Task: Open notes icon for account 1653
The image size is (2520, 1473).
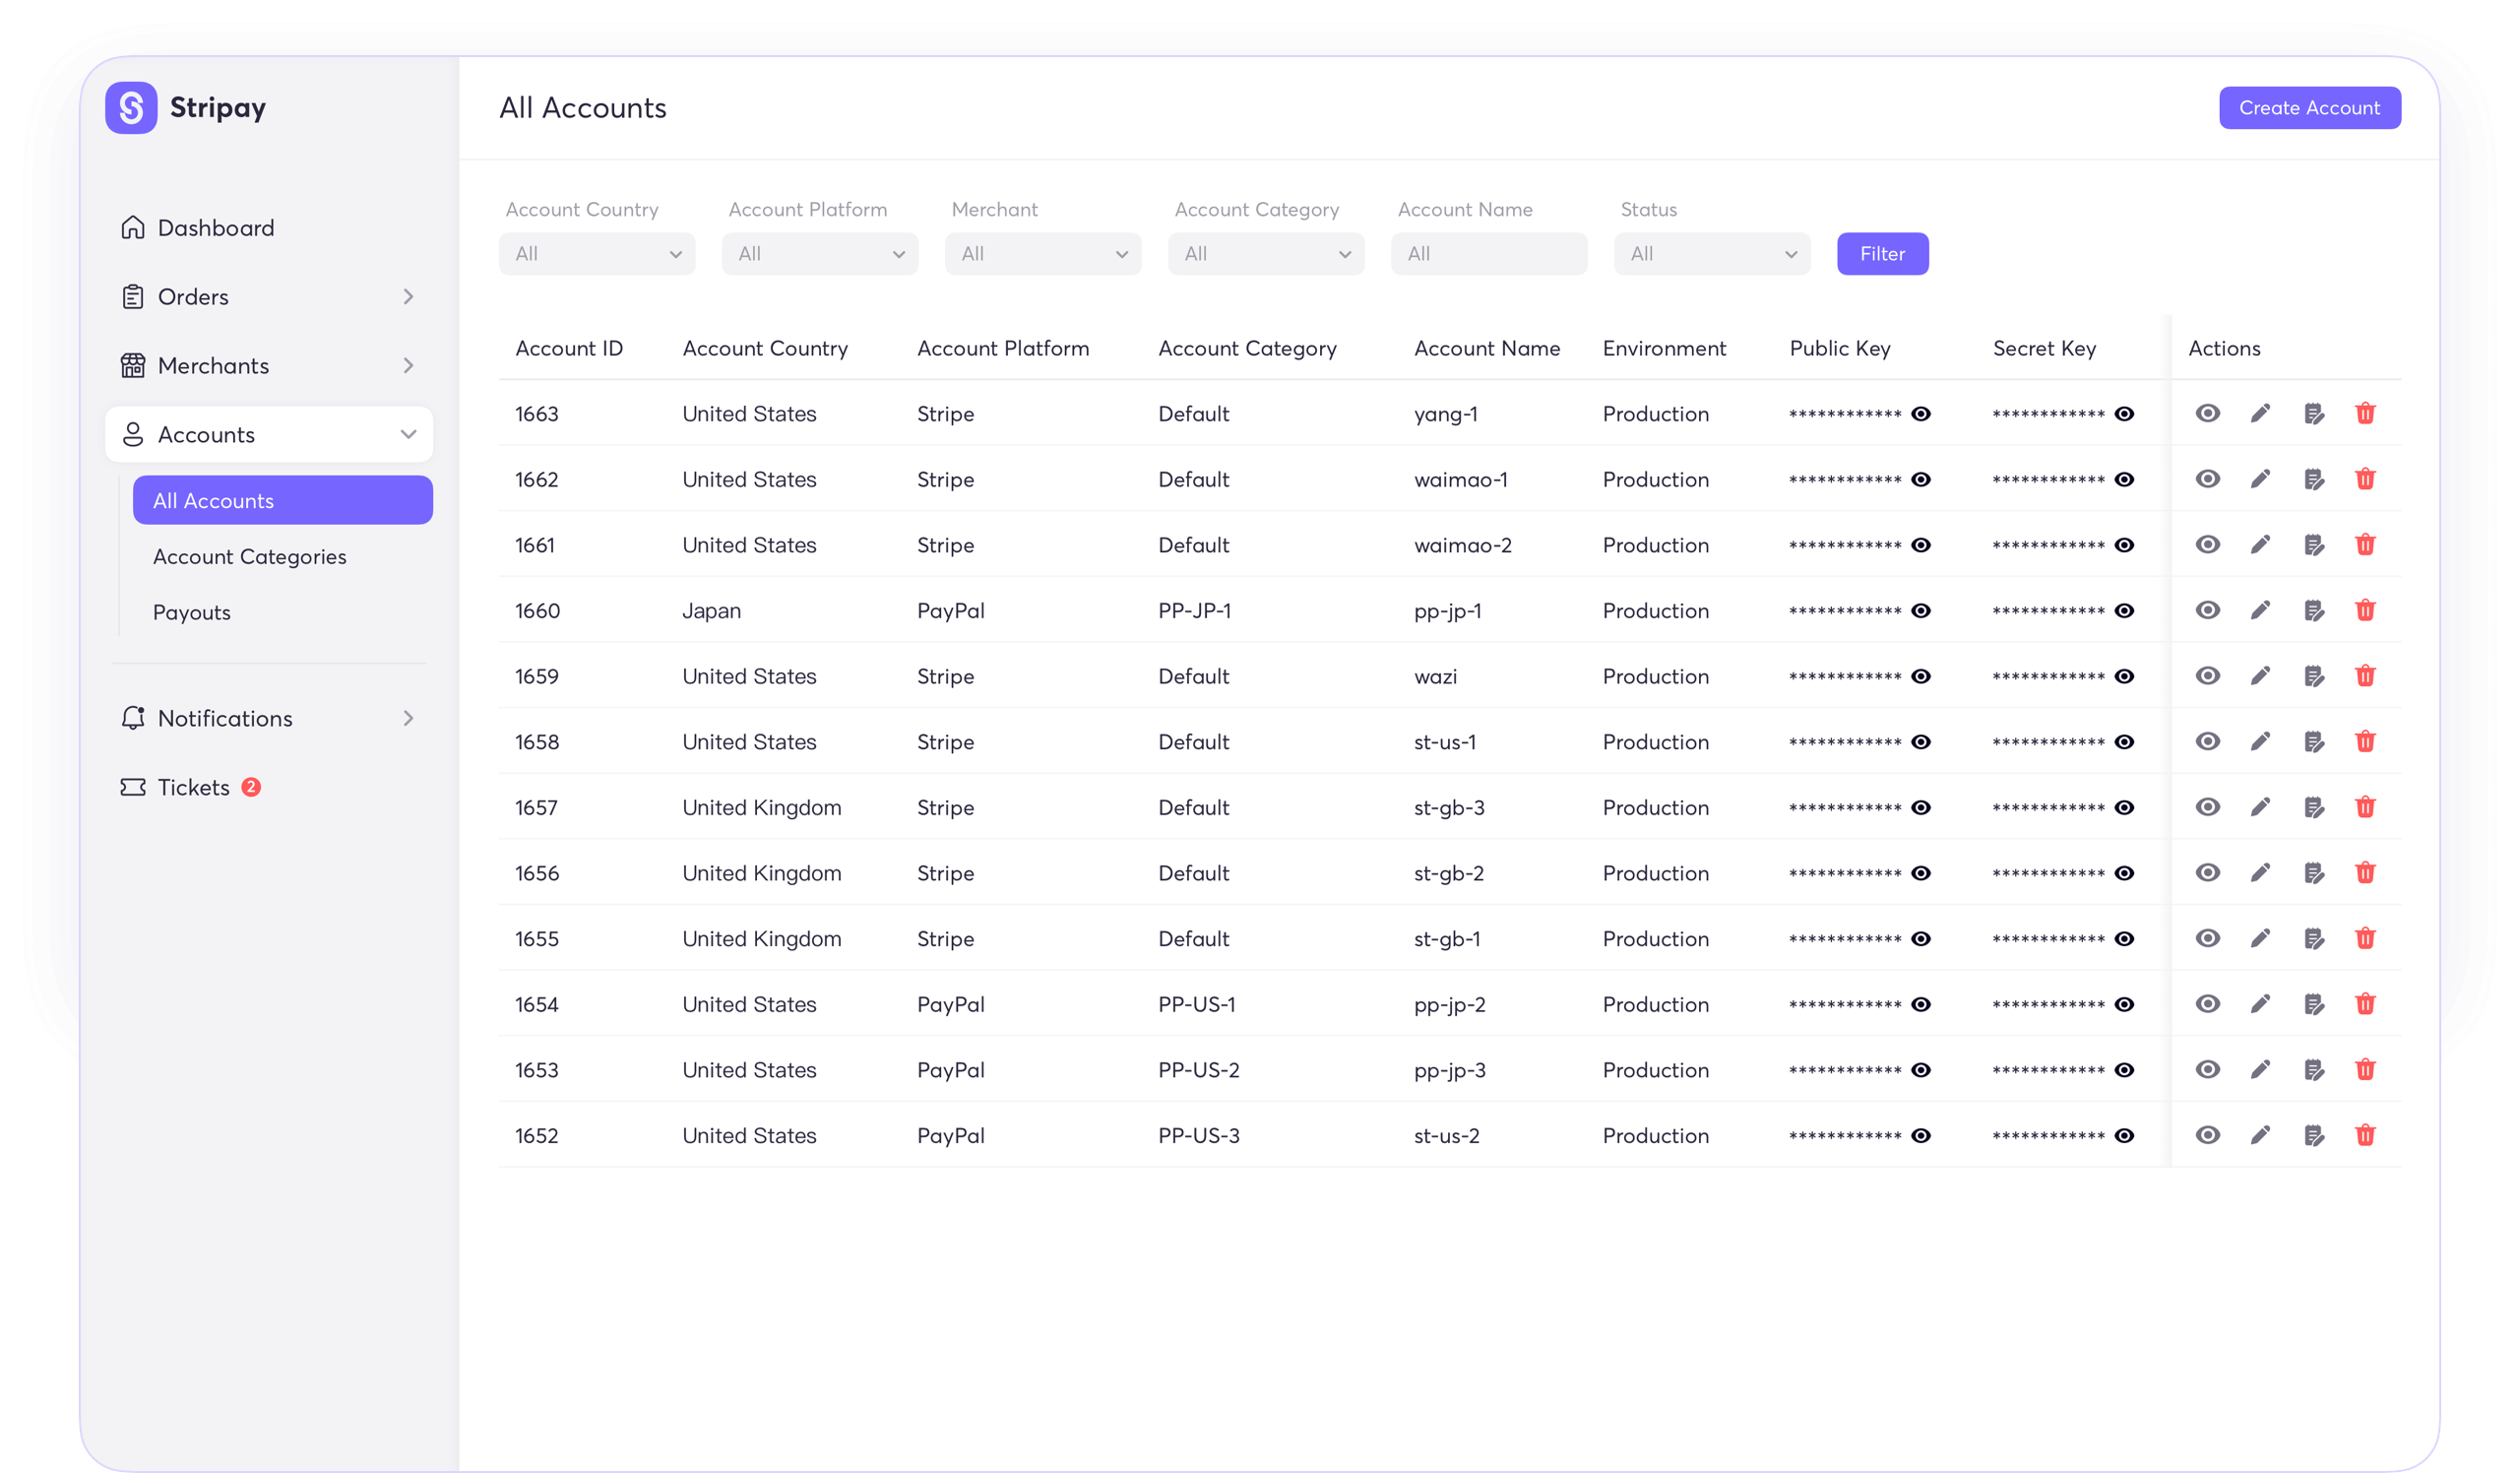Action: [2313, 1070]
